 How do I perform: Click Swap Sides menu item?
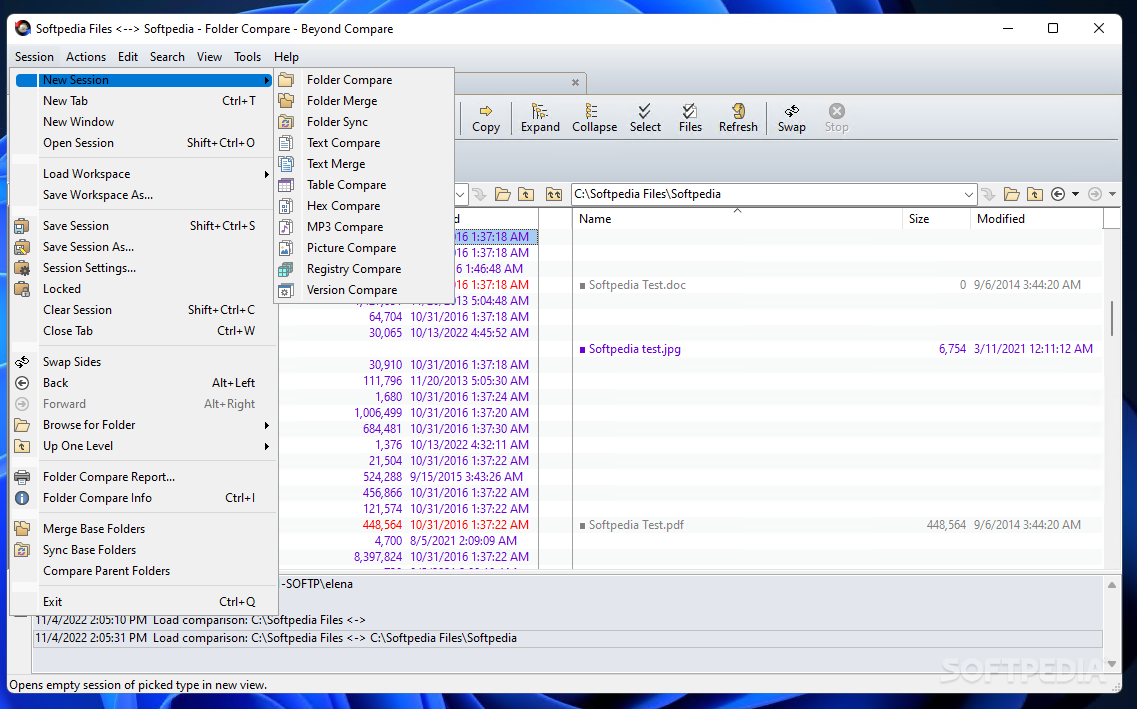tap(144, 362)
